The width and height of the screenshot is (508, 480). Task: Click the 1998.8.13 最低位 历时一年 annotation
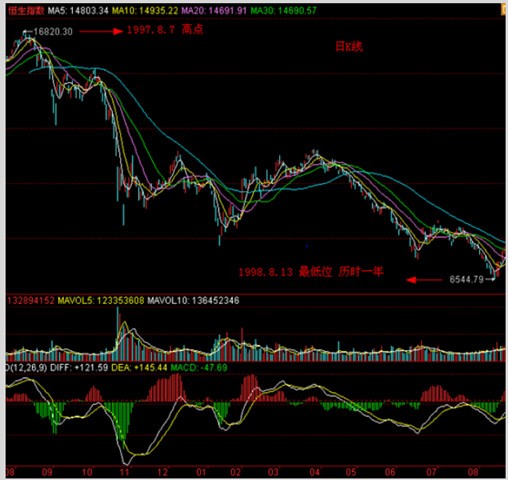(311, 272)
